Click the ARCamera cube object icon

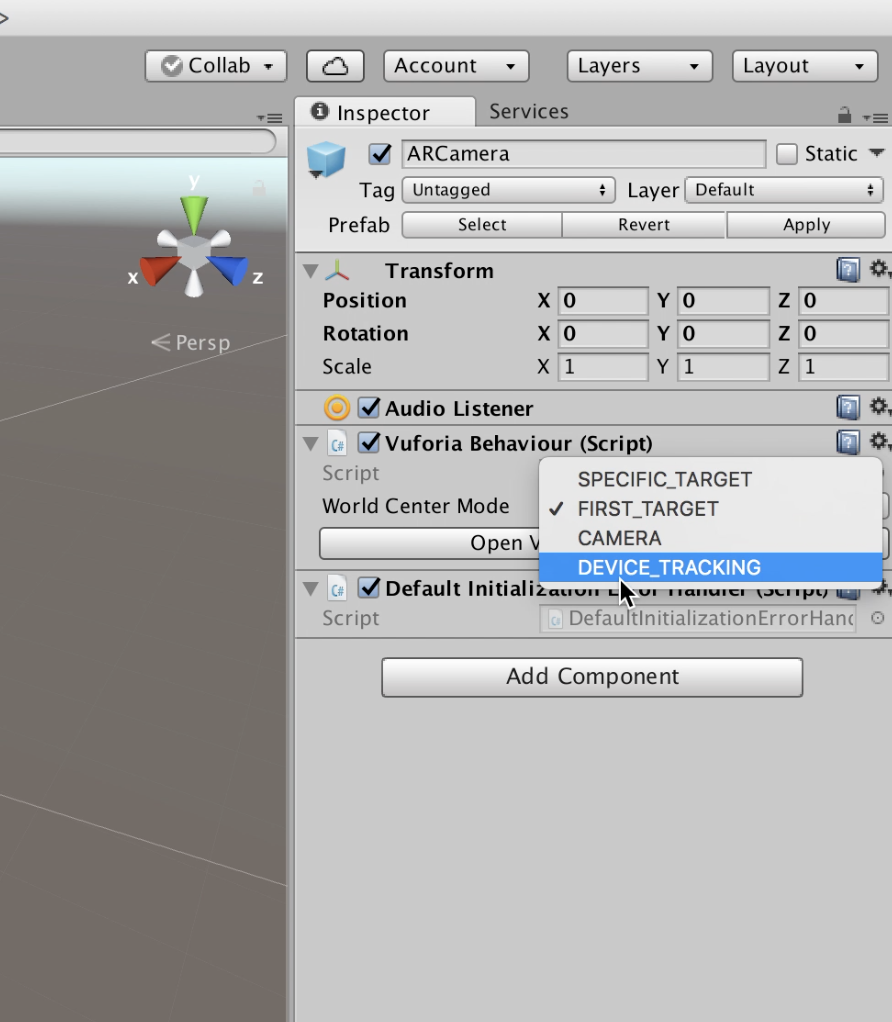pos(326,160)
